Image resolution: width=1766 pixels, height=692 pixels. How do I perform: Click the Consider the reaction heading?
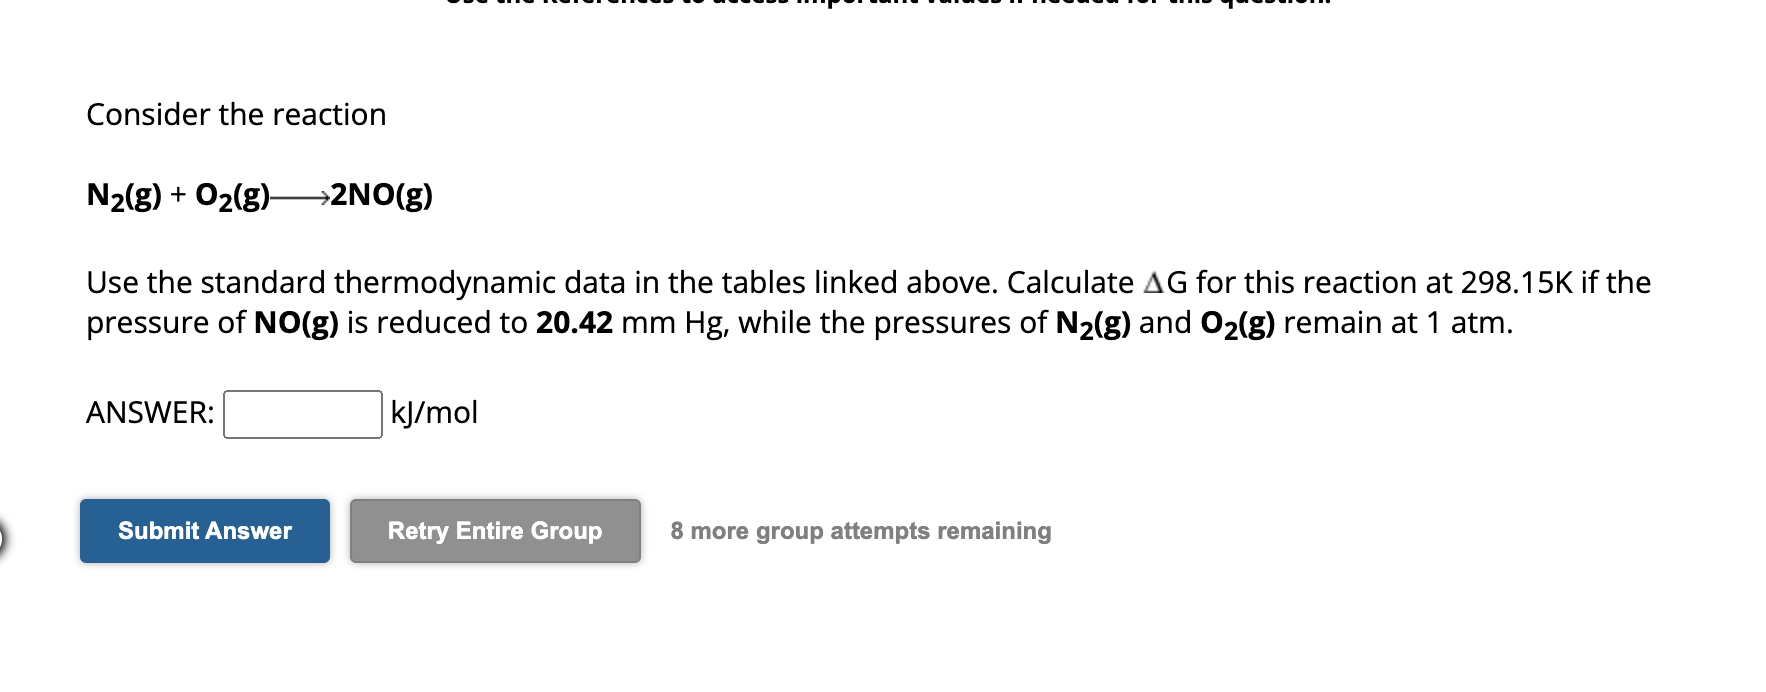[235, 114]
